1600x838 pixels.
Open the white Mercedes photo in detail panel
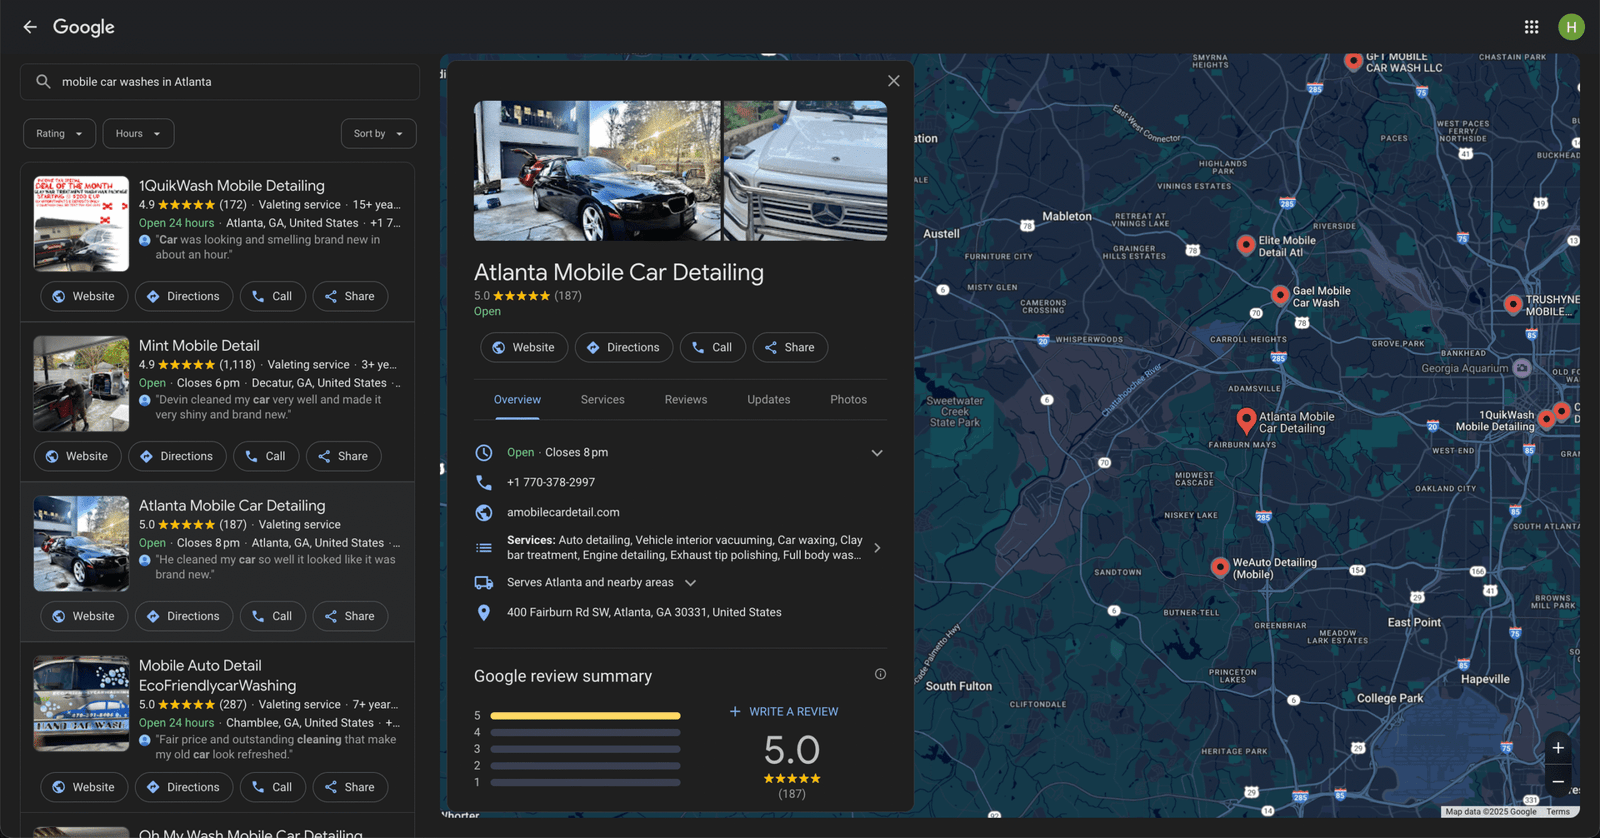(x=805, y=171)
